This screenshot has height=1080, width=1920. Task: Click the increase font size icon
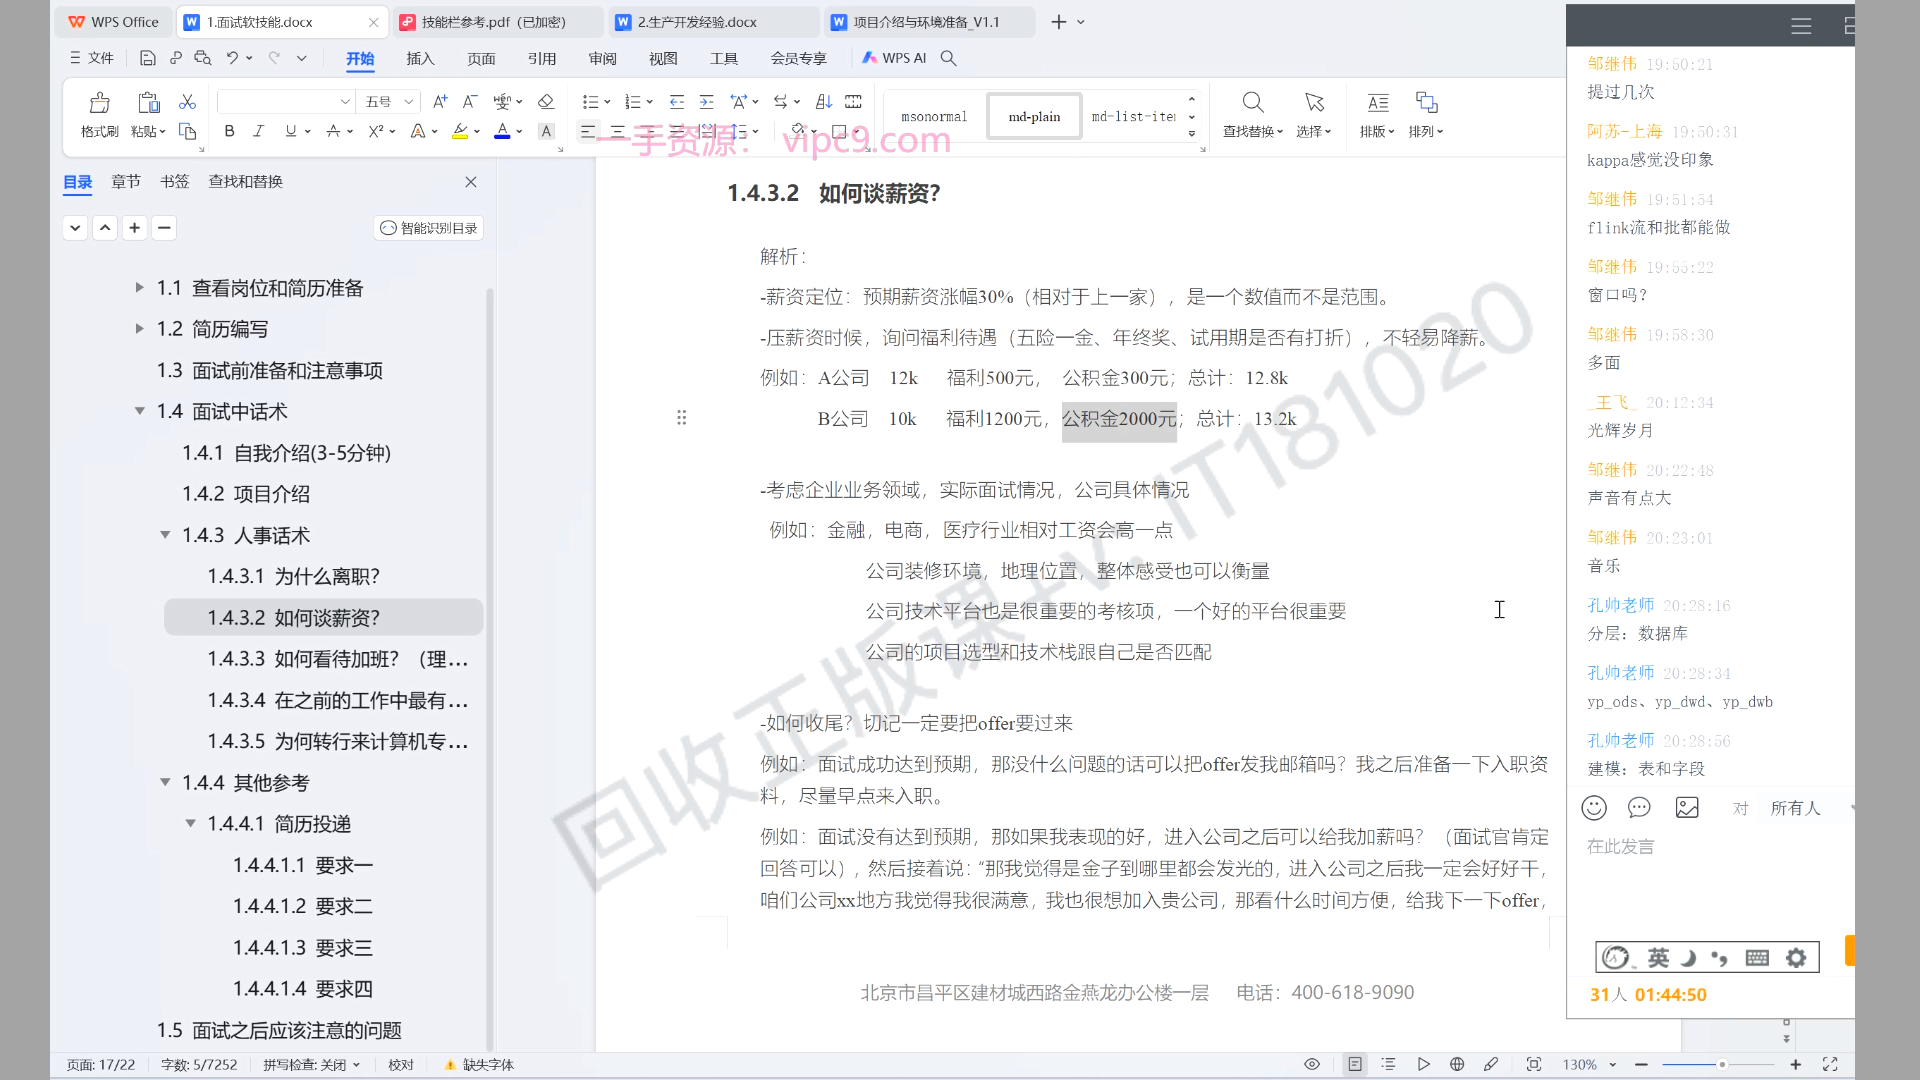[x=440, y=102]
